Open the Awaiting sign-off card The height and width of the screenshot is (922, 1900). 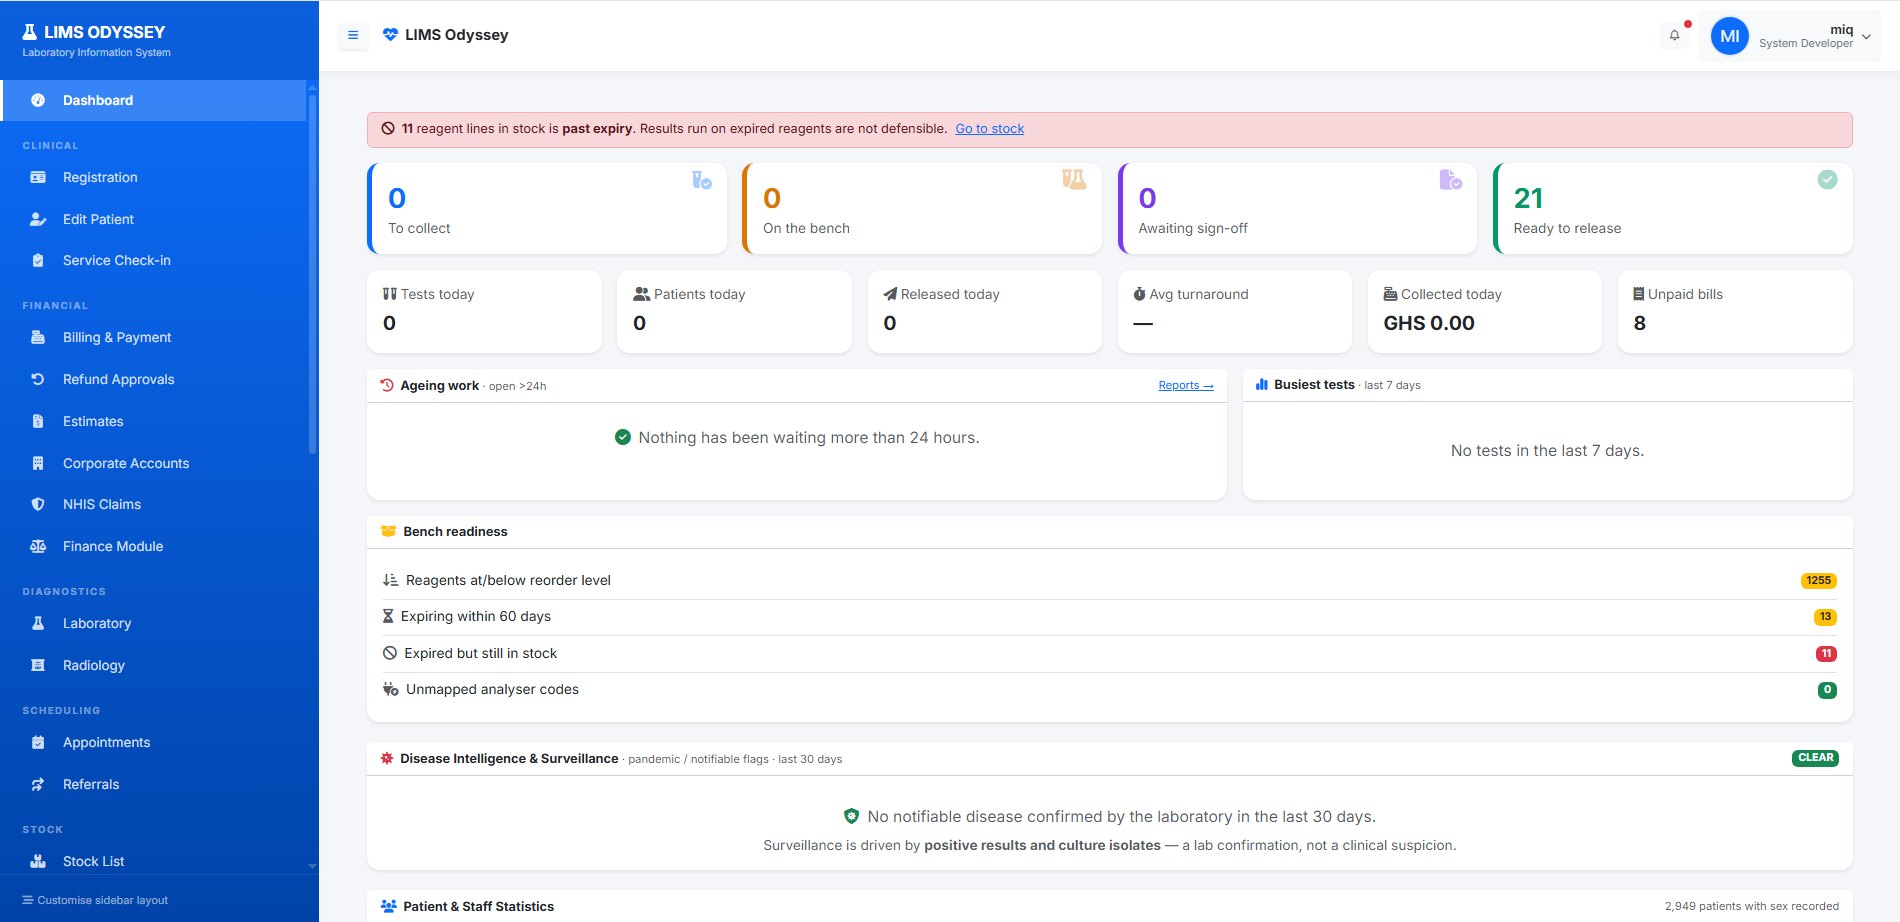[1297, 208]
